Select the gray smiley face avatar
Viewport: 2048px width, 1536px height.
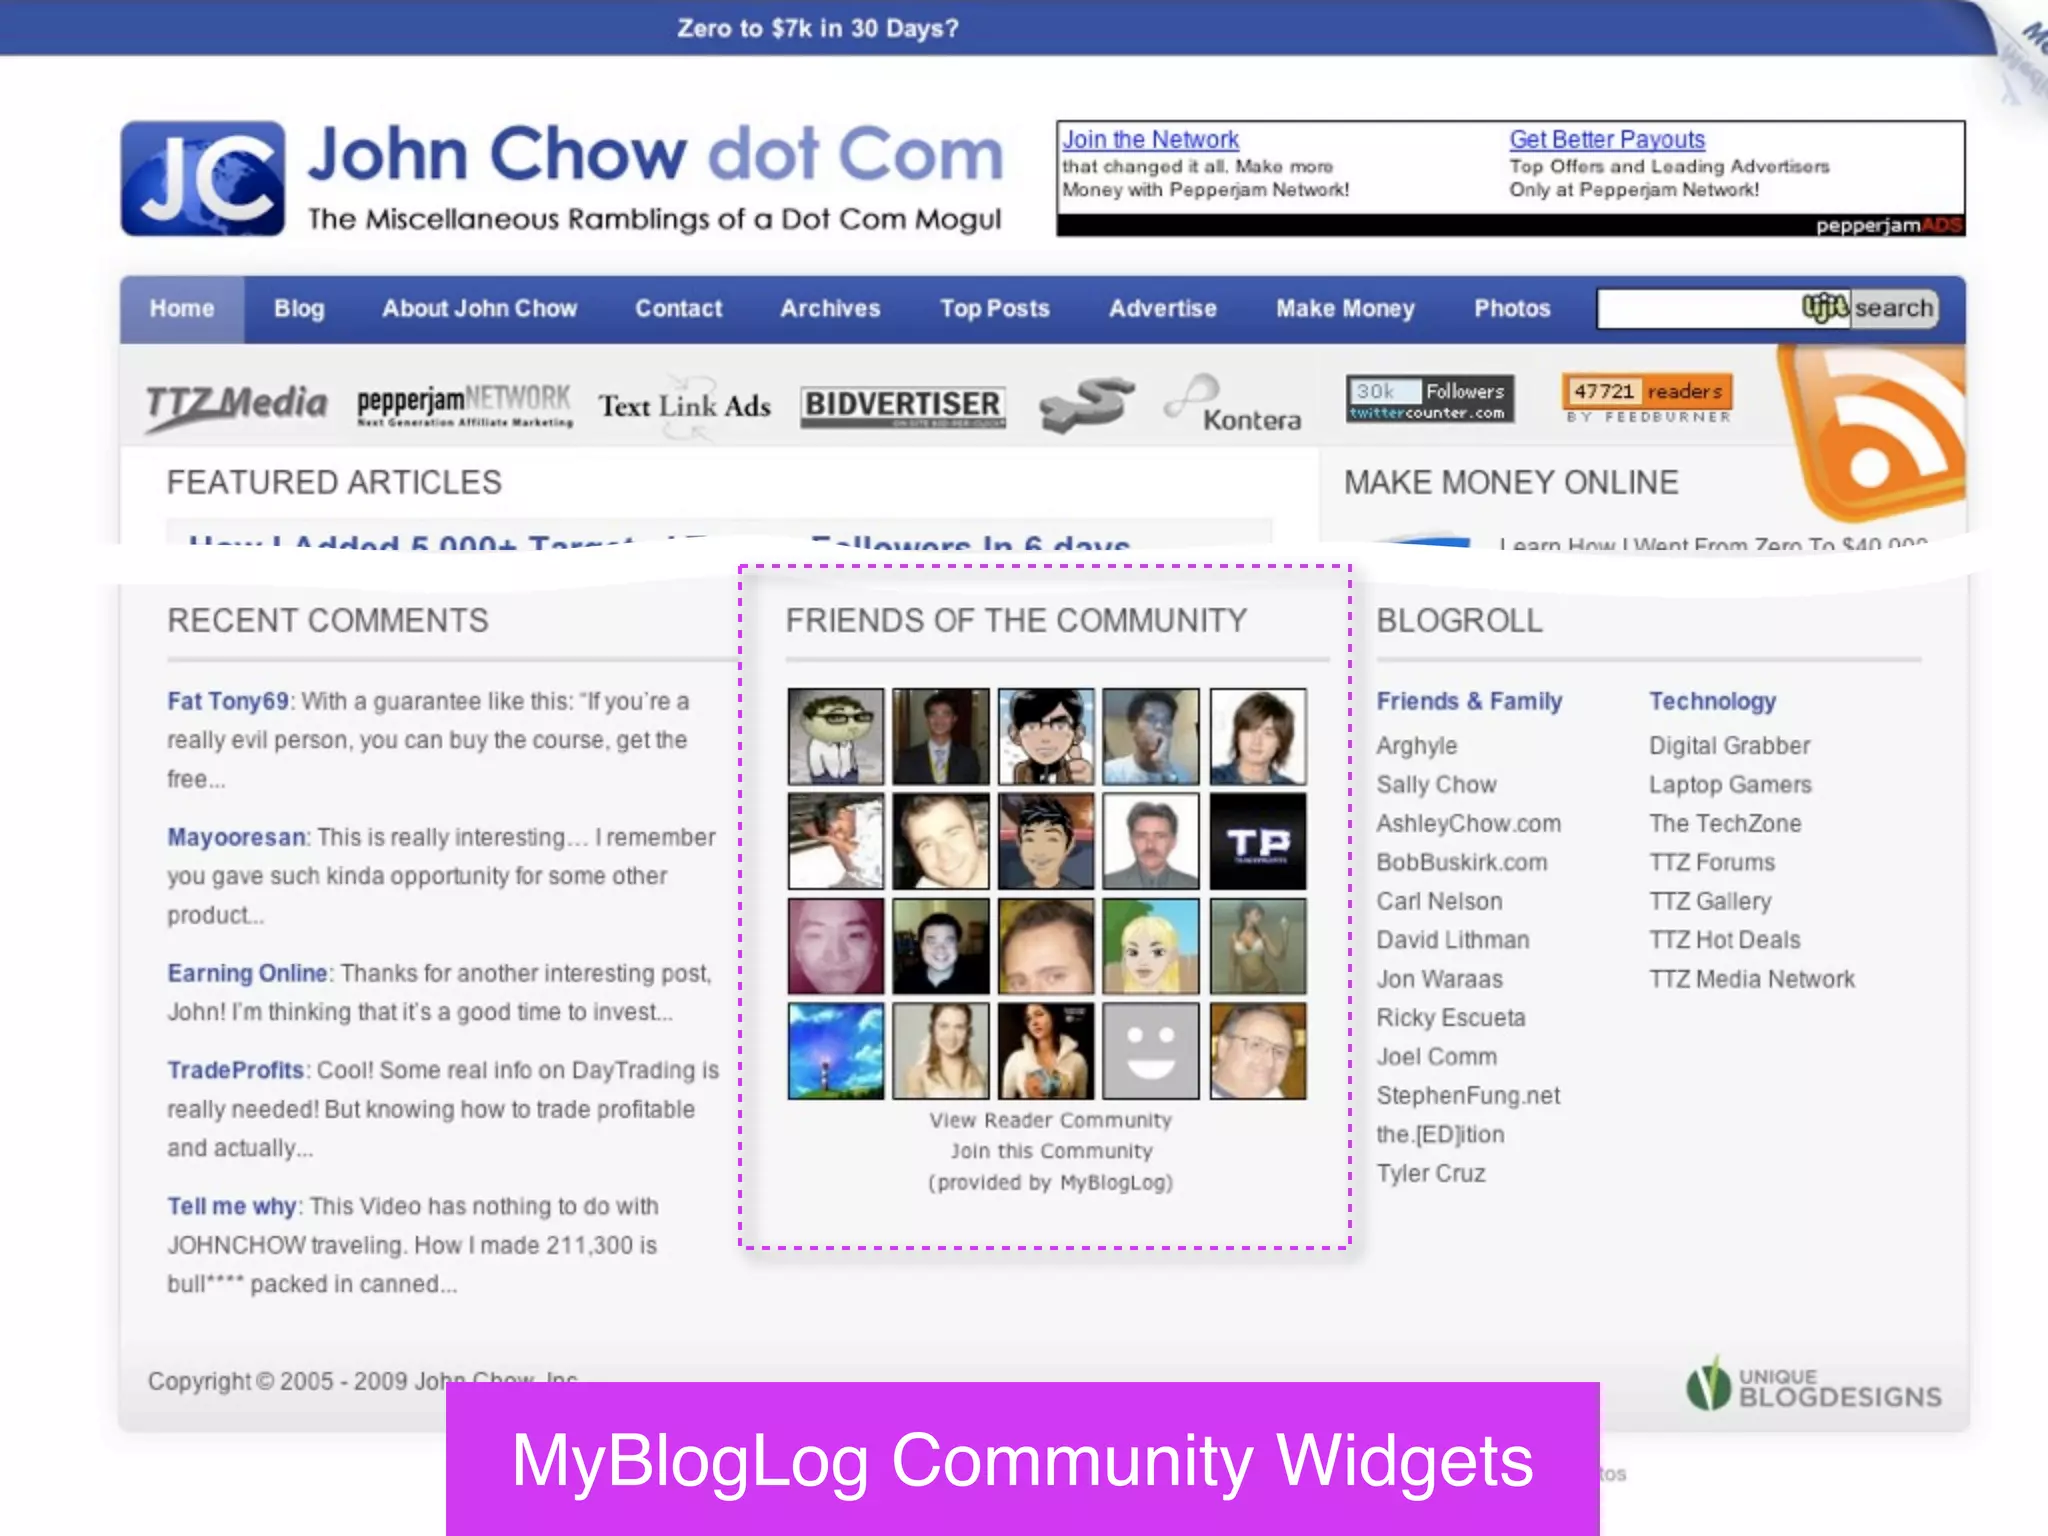[1150, 1052]
